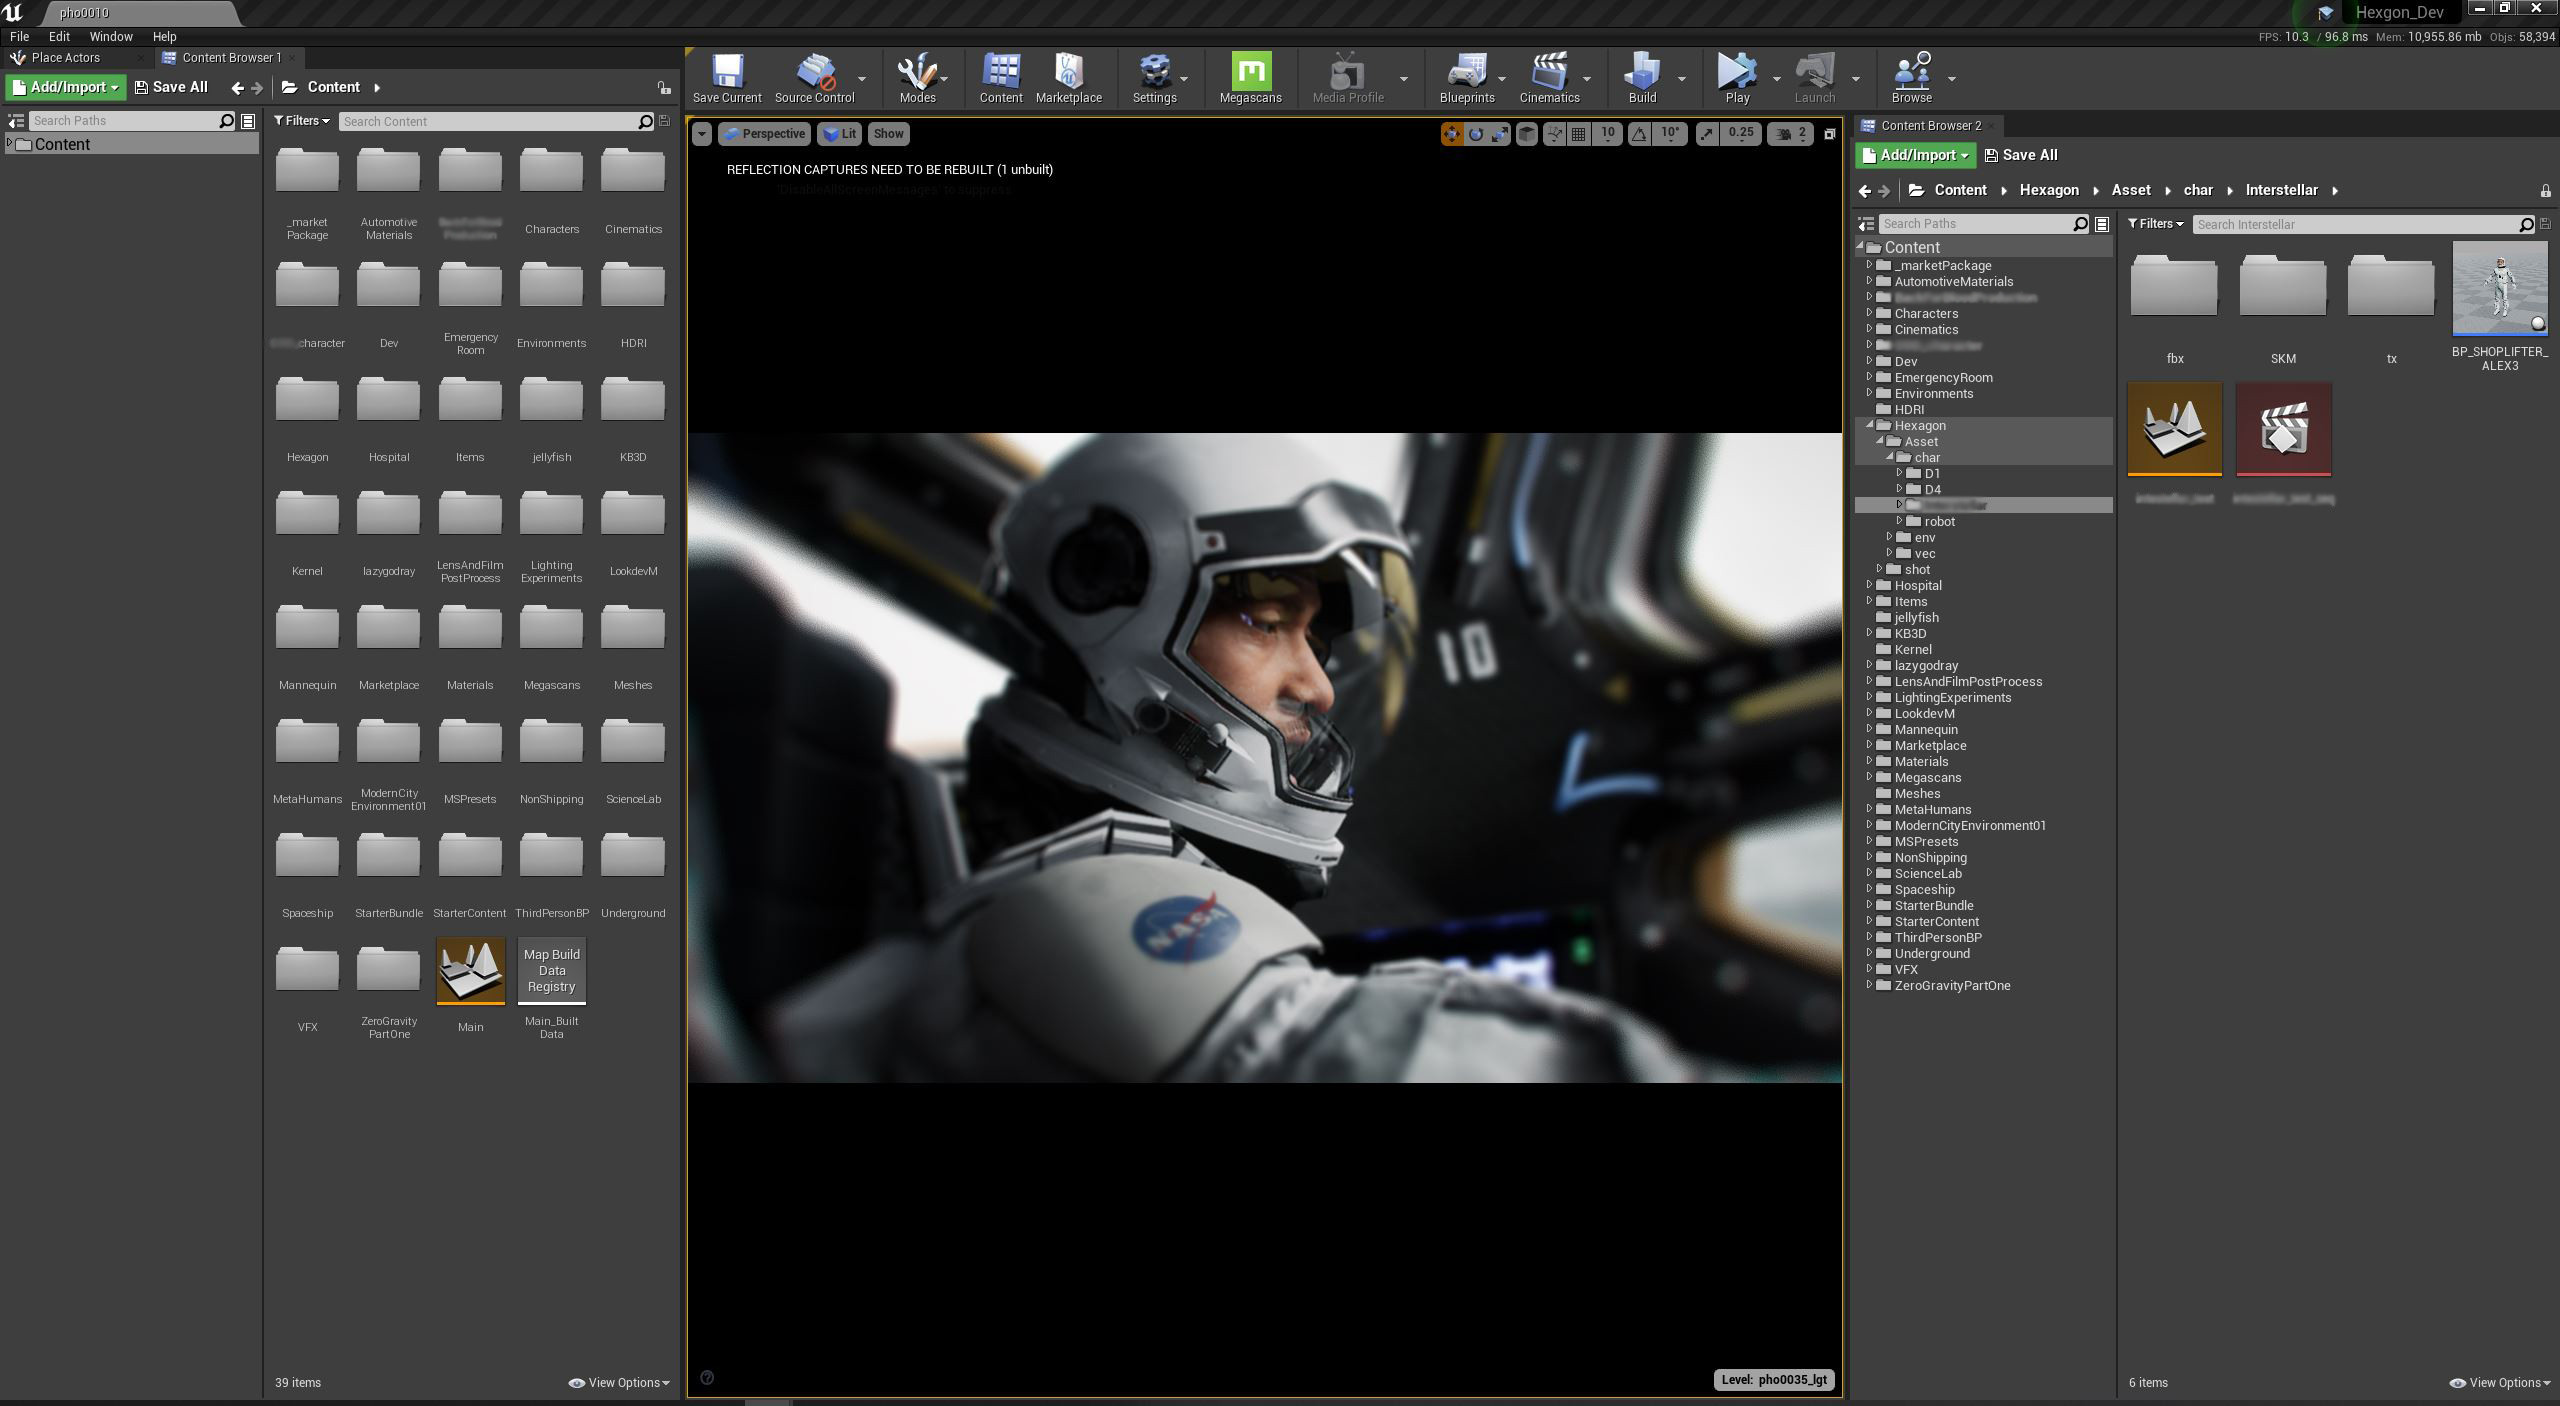2560x1406 pixels.
Task: Select the Main_BuiltData Map Build Data Registry asset
Action: [551, 971]
